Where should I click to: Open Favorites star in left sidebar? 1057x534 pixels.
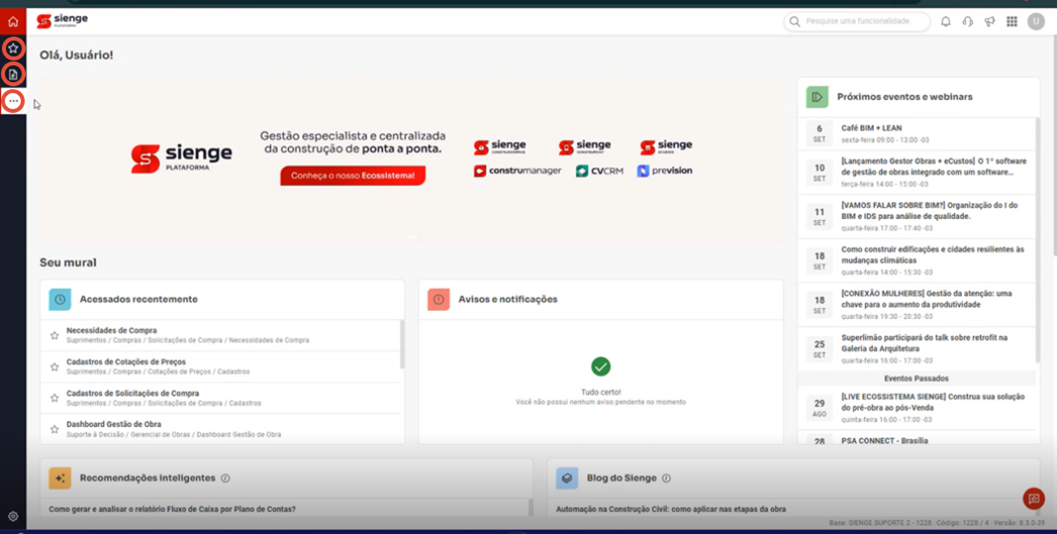[13, 48]
